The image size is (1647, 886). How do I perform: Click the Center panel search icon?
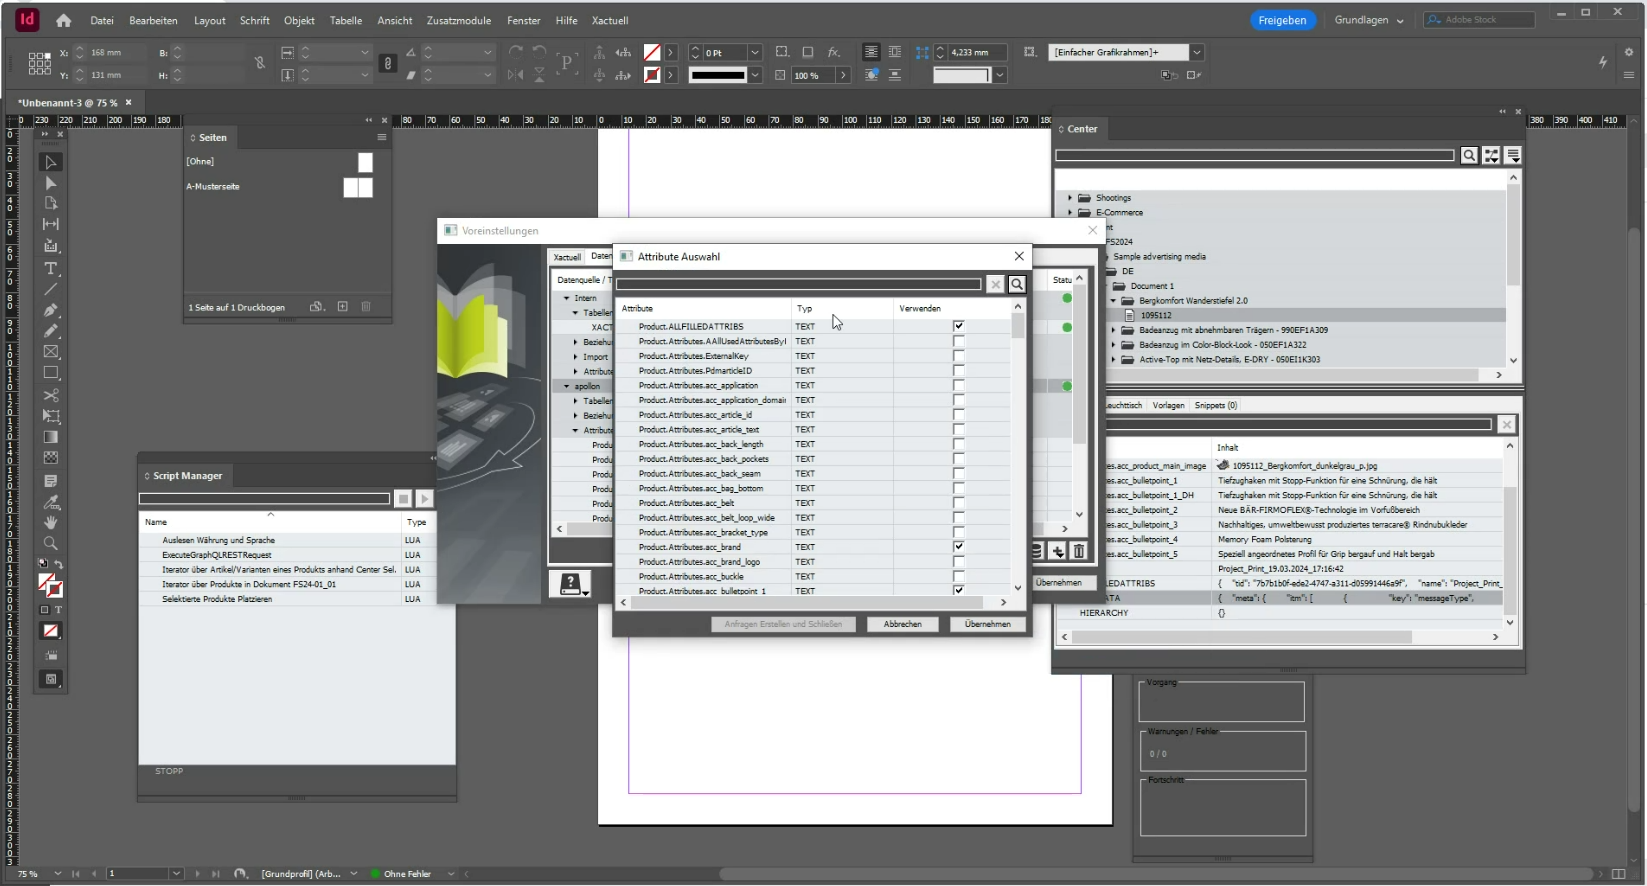[x=1469, y=155]
